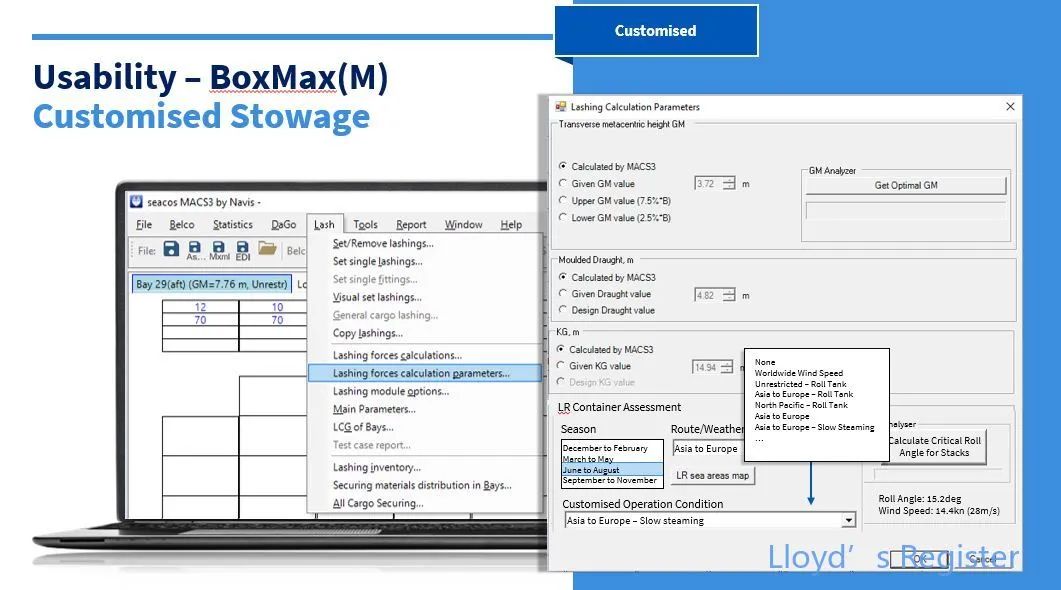The image size is (1061, 590).
Task: Open the Route/Weather combo box showing Asia to Europe
Action: tap(708, 449)
